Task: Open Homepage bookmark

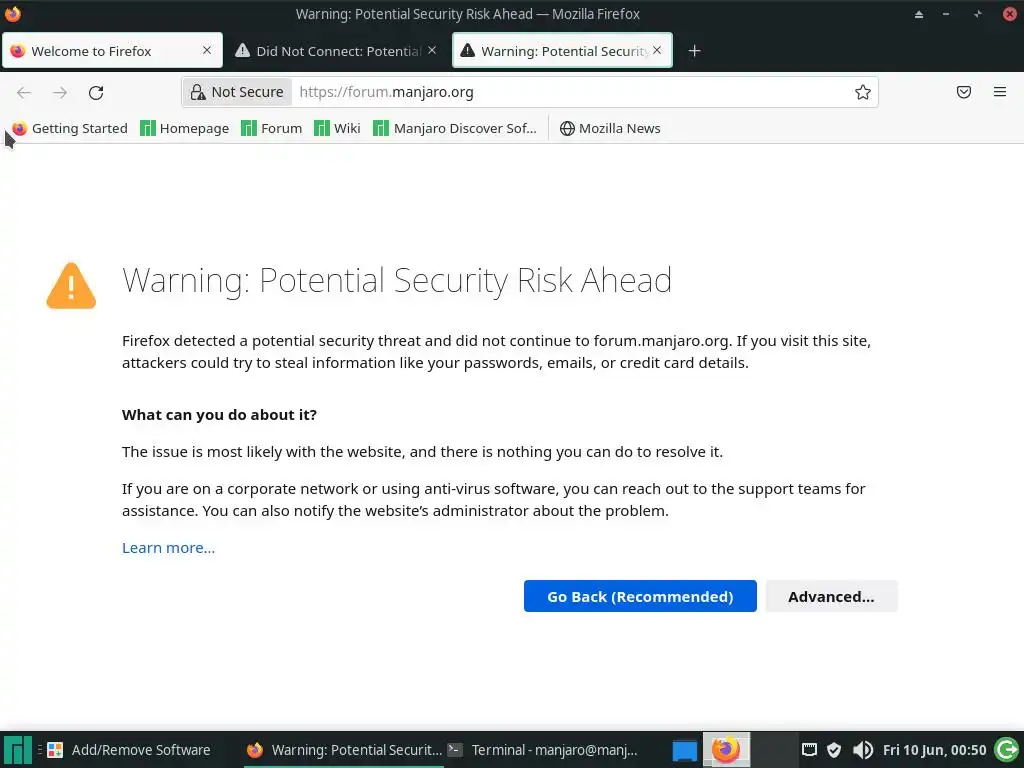Action: coord(185,128)
